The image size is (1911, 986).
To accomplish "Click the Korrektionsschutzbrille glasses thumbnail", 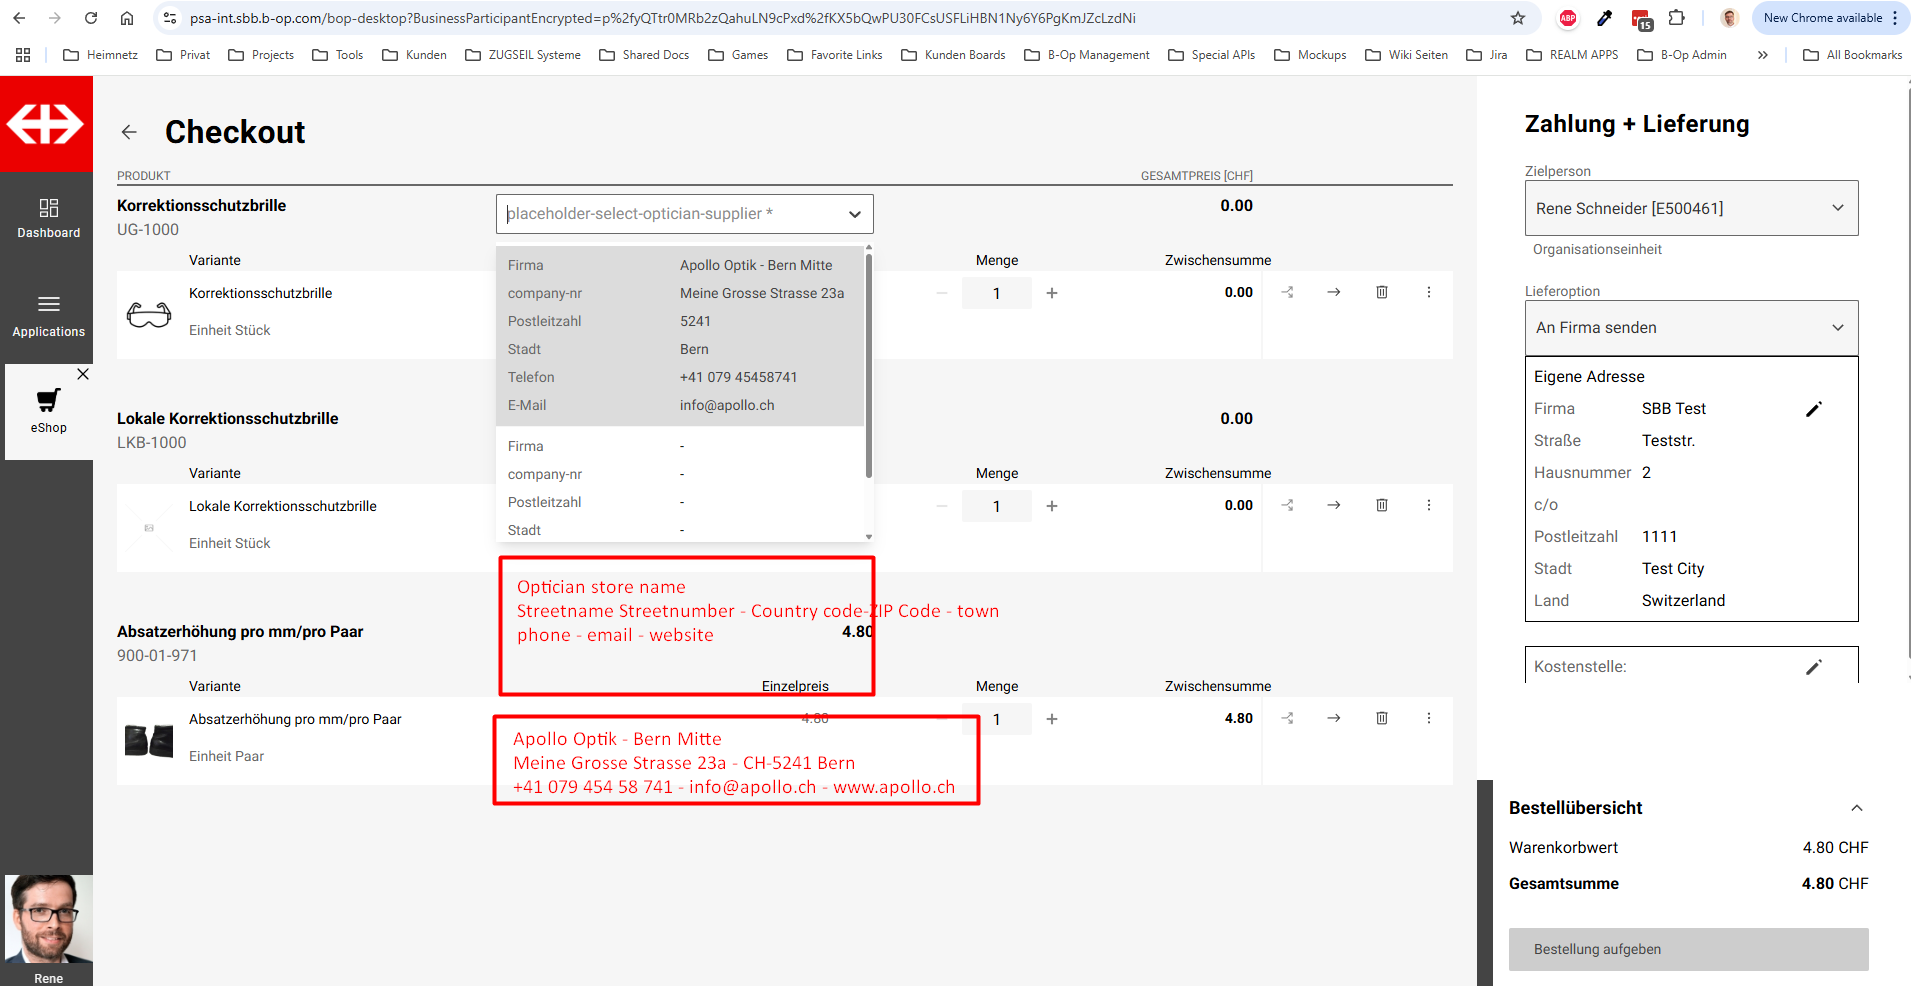I will pyautogui.click(x=149, y=315).
